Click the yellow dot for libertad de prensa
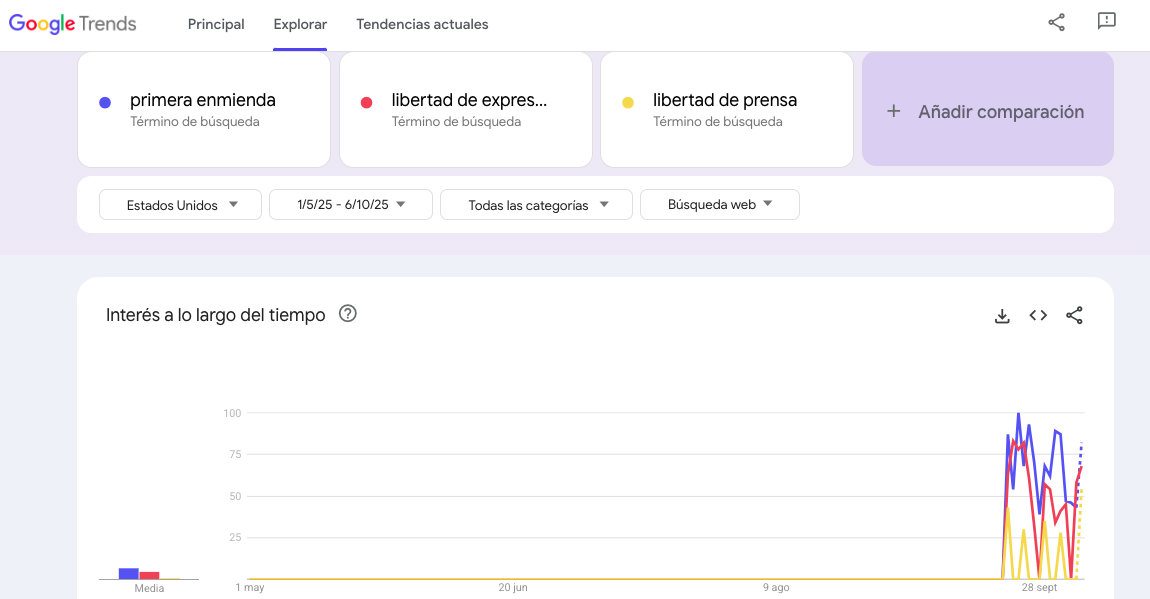This screenshot has width=1150, height=599. coord(628,102)
